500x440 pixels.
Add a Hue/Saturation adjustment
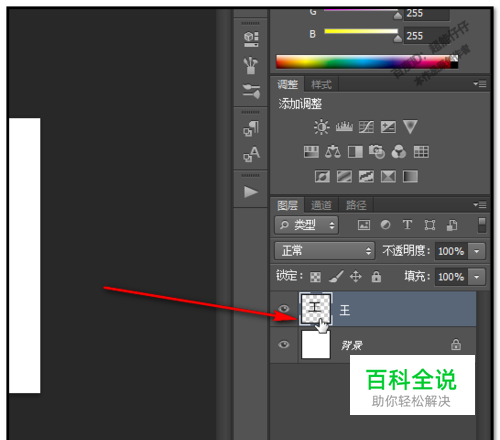tap(311, 152)
